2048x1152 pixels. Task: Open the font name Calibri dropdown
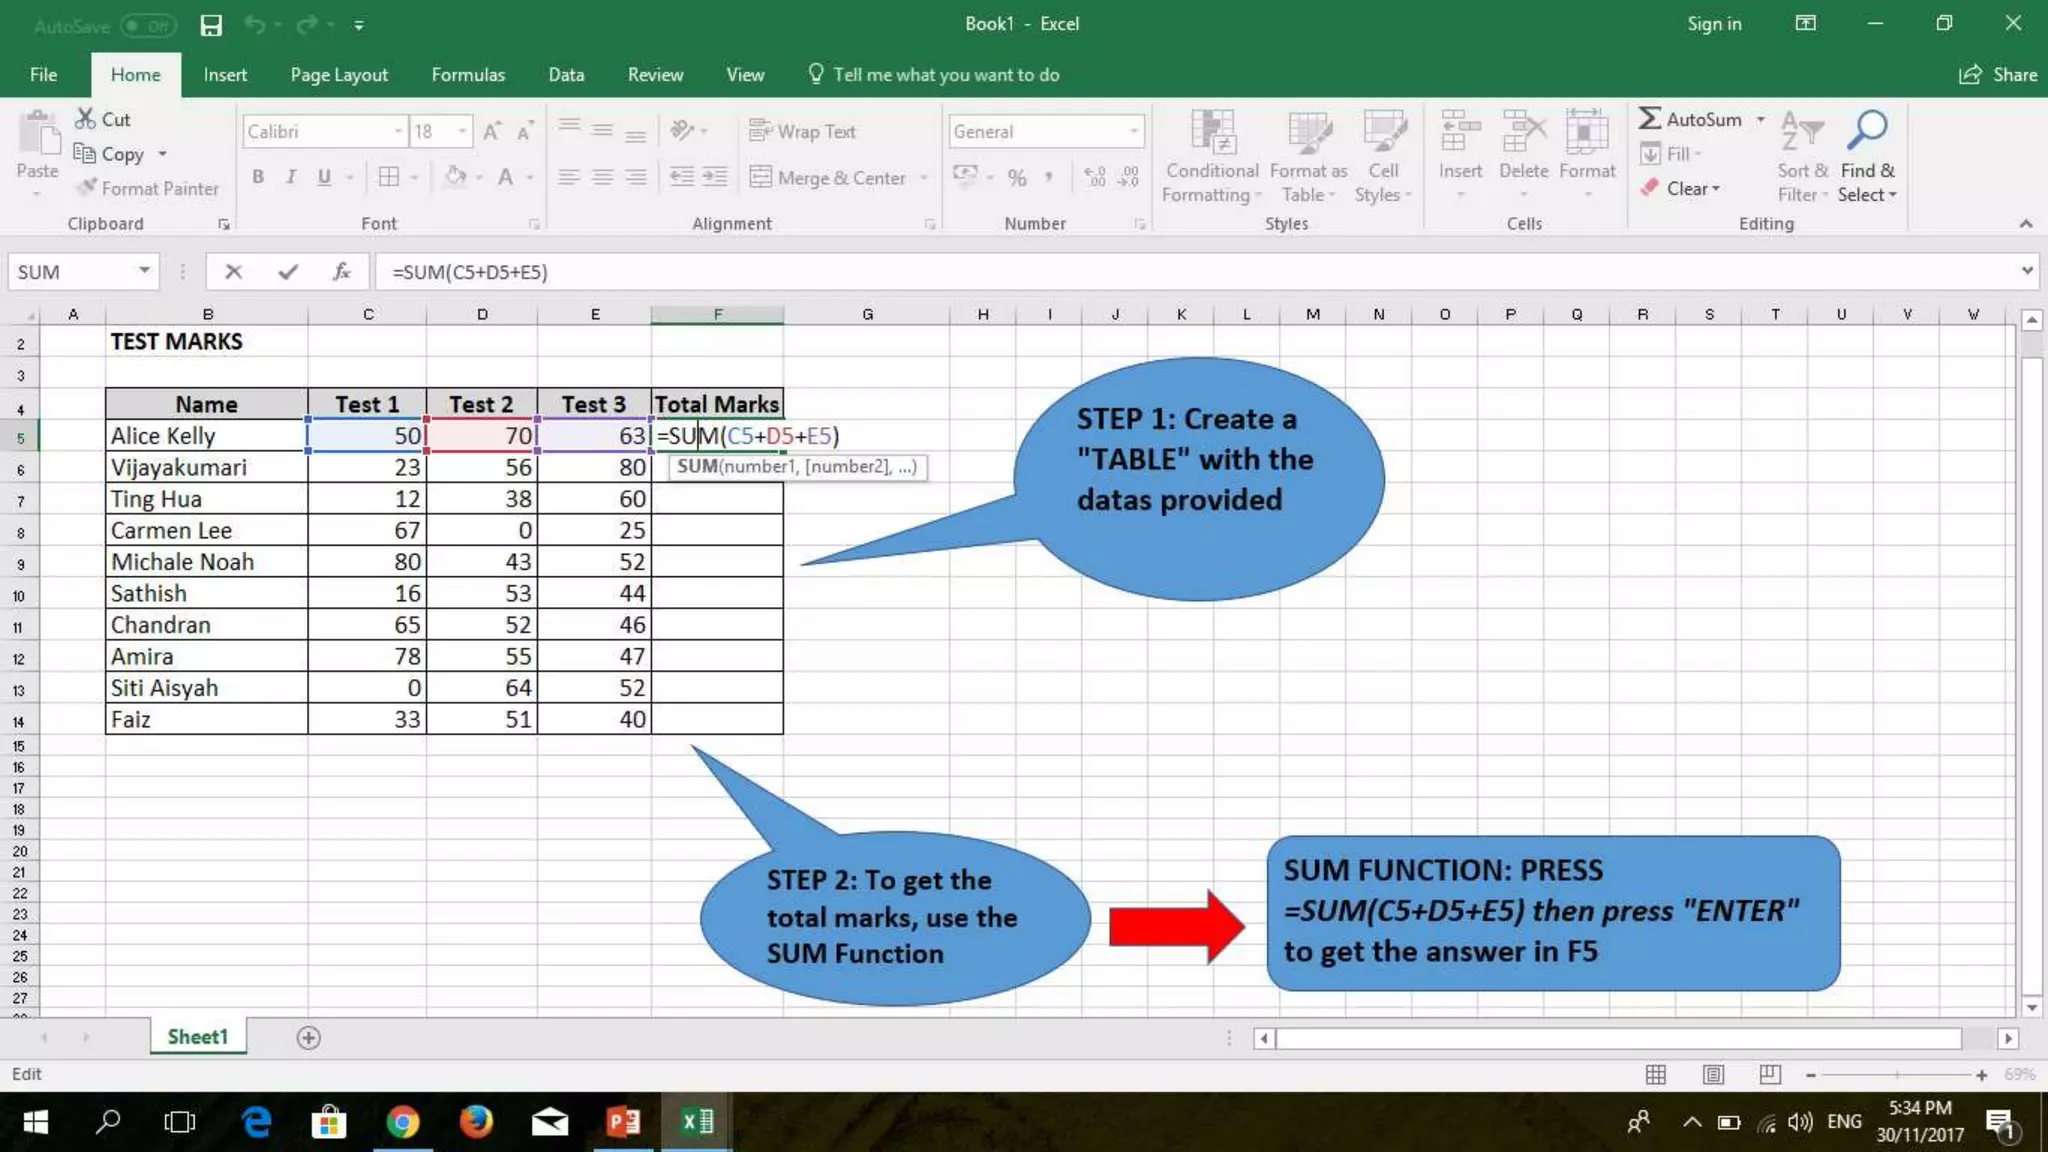click(398, 131)
